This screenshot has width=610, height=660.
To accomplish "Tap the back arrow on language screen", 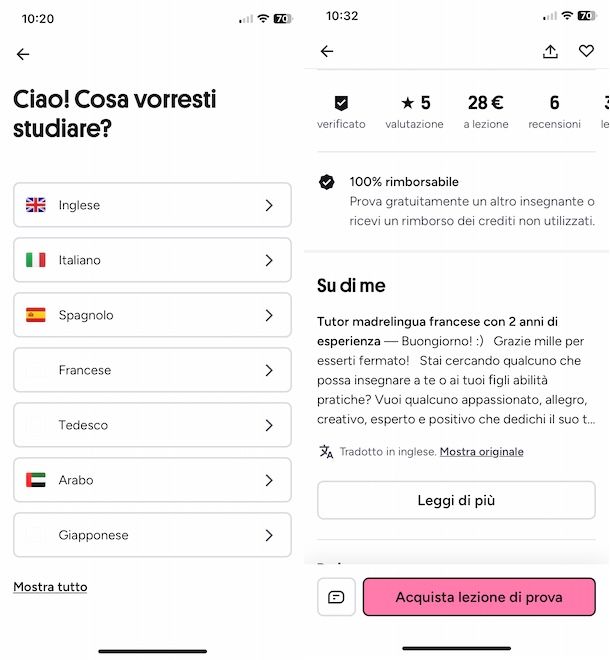I will [23, 54].
